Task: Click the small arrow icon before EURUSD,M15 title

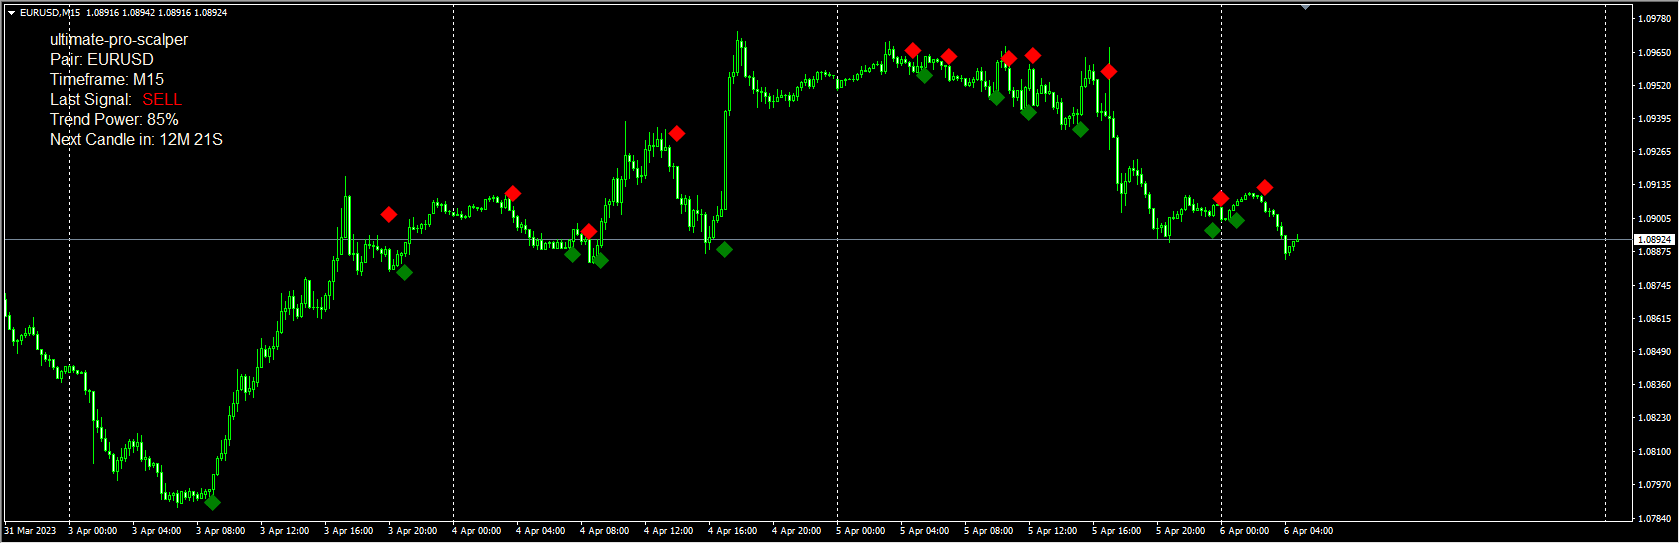Action: point(11,13)
